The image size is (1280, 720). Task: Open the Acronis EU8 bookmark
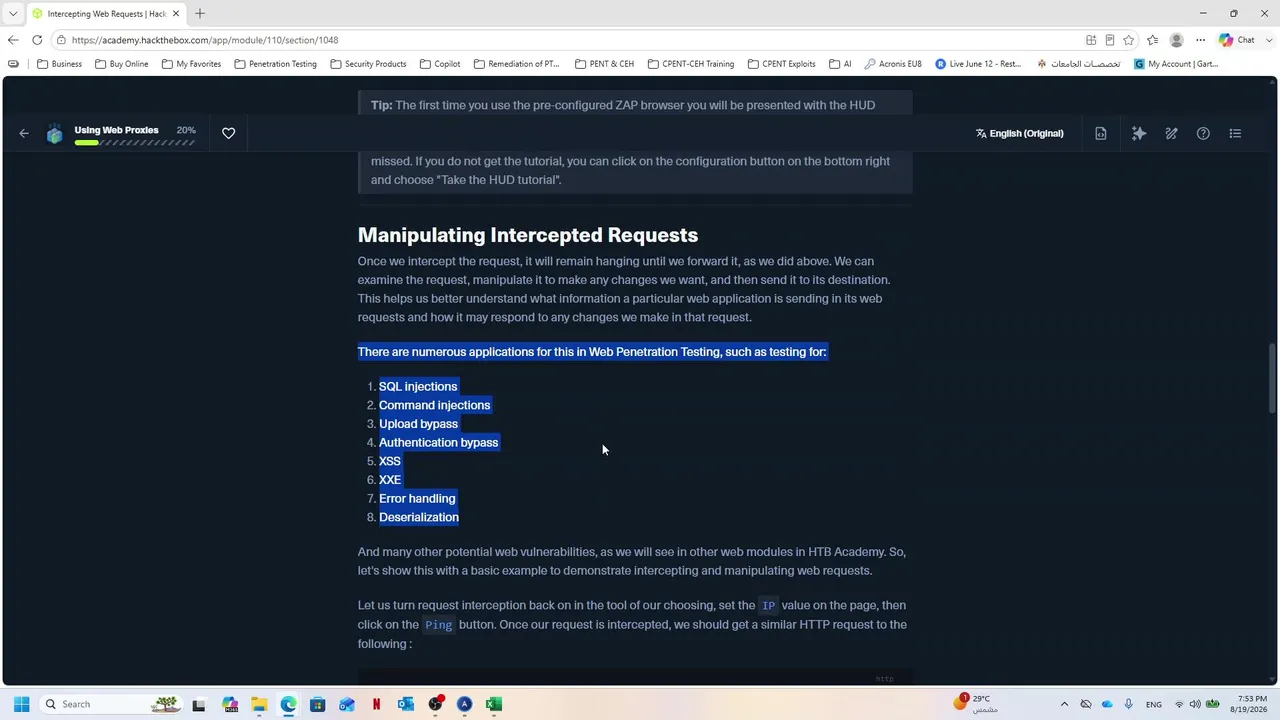[x=893, y=64]
